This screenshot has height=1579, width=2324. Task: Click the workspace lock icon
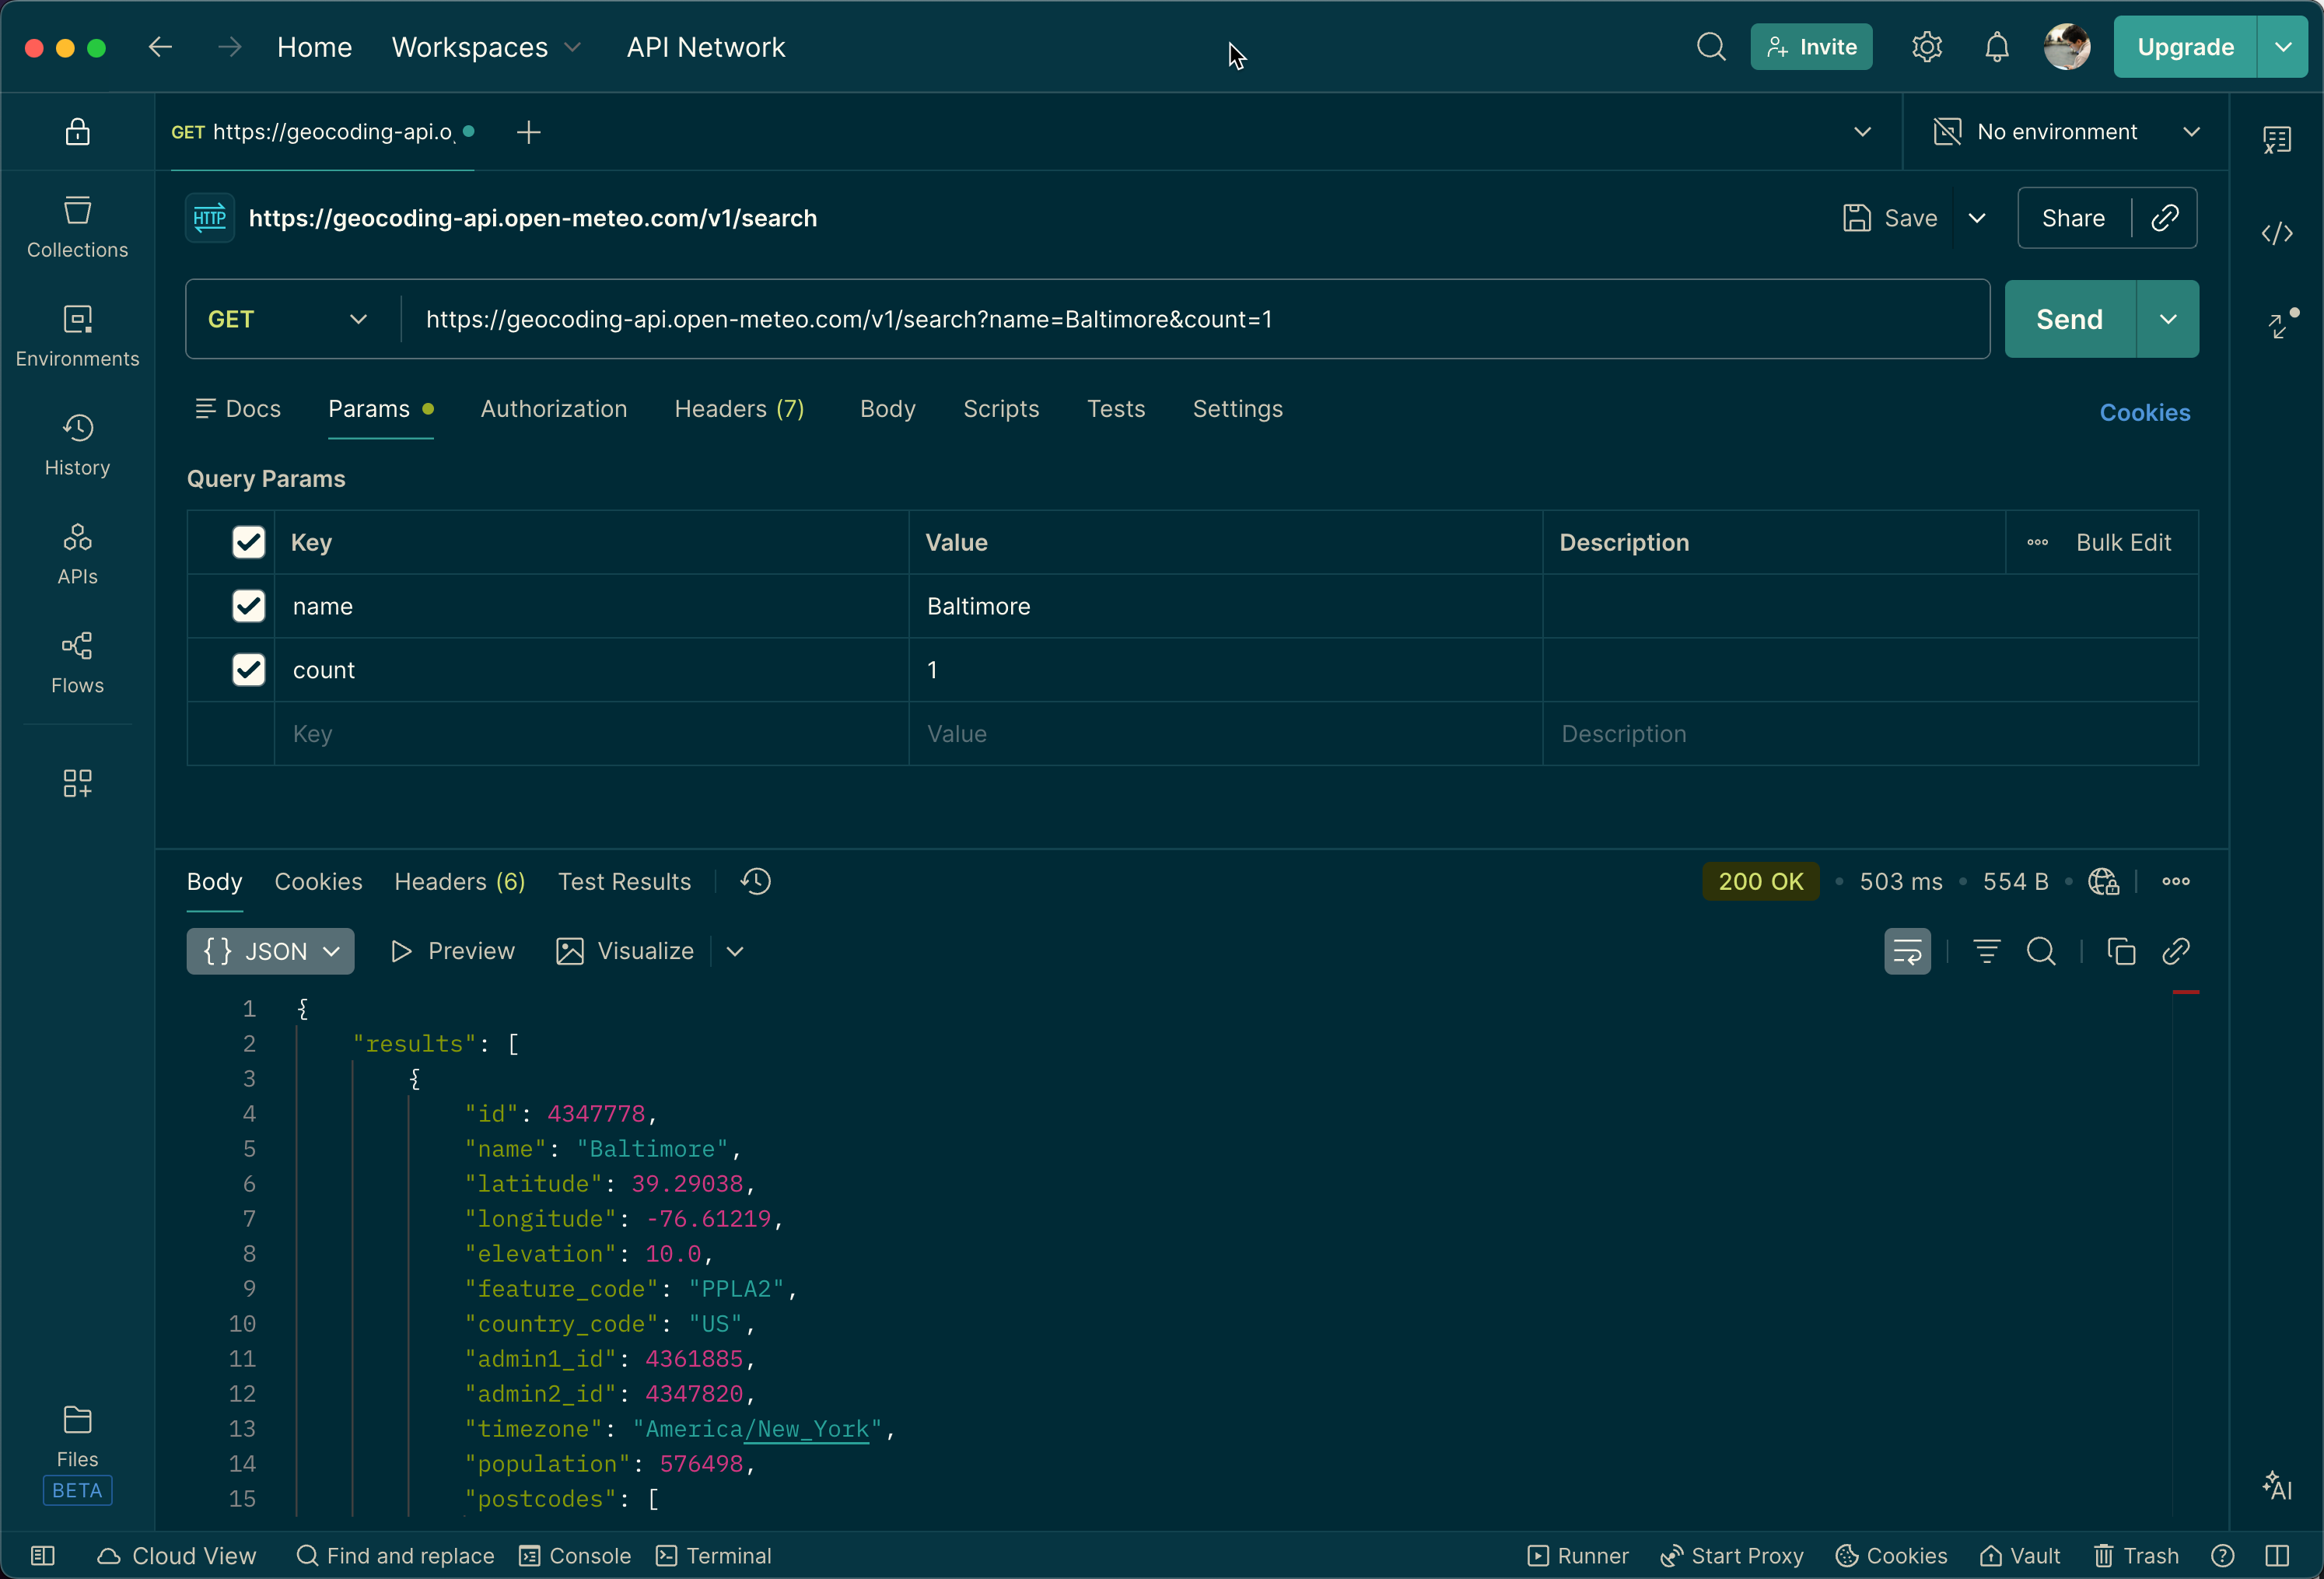click(x=77, y=132)
